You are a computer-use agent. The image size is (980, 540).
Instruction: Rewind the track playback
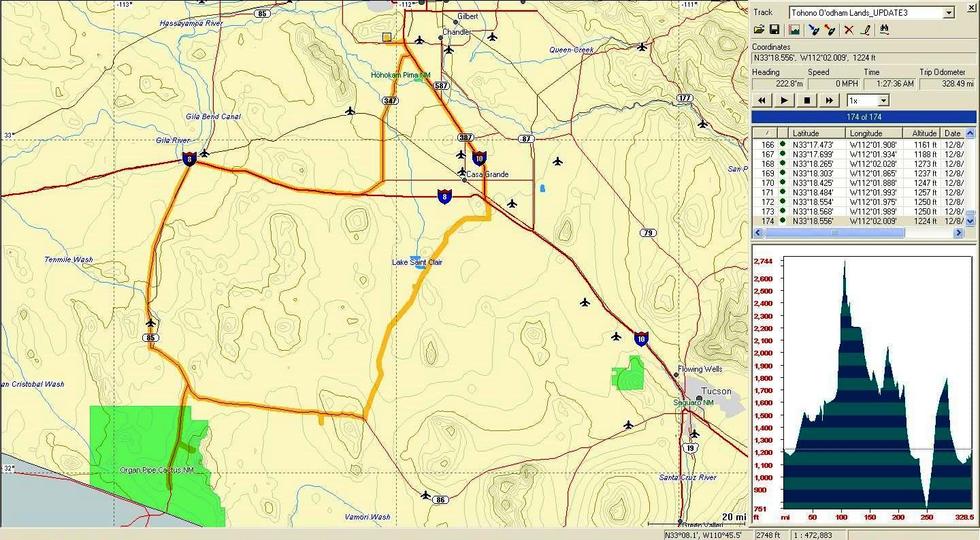point(762,101)
